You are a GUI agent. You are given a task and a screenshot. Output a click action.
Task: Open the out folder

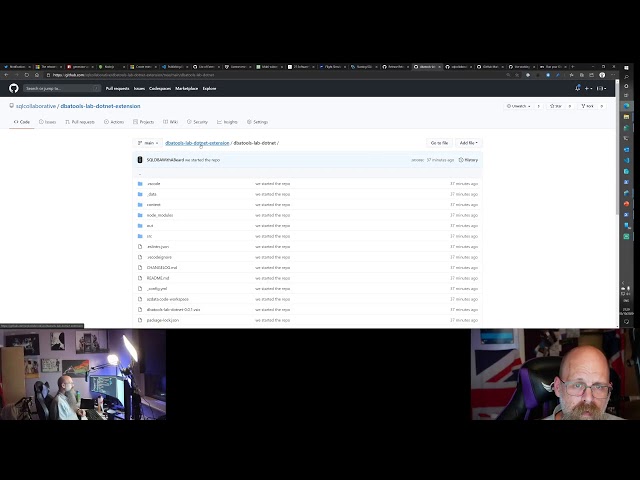150,226
